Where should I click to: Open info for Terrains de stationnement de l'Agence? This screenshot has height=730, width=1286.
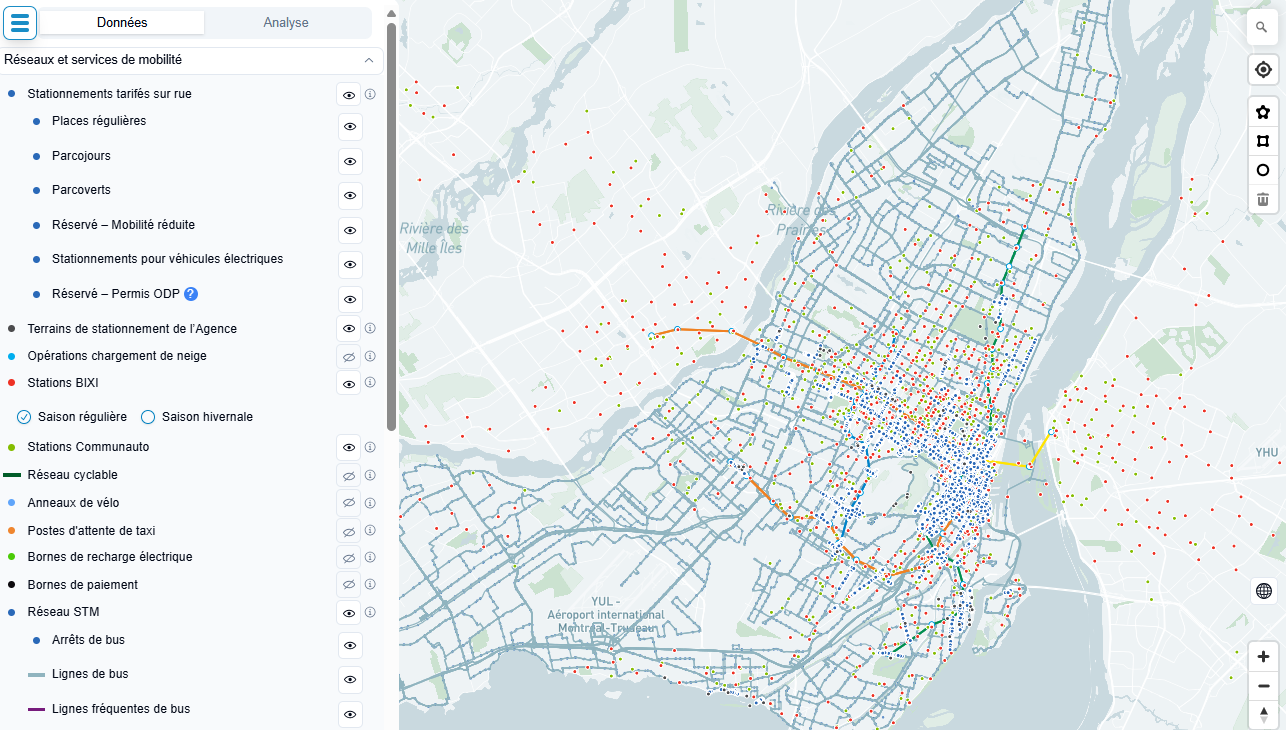point(370,328)
